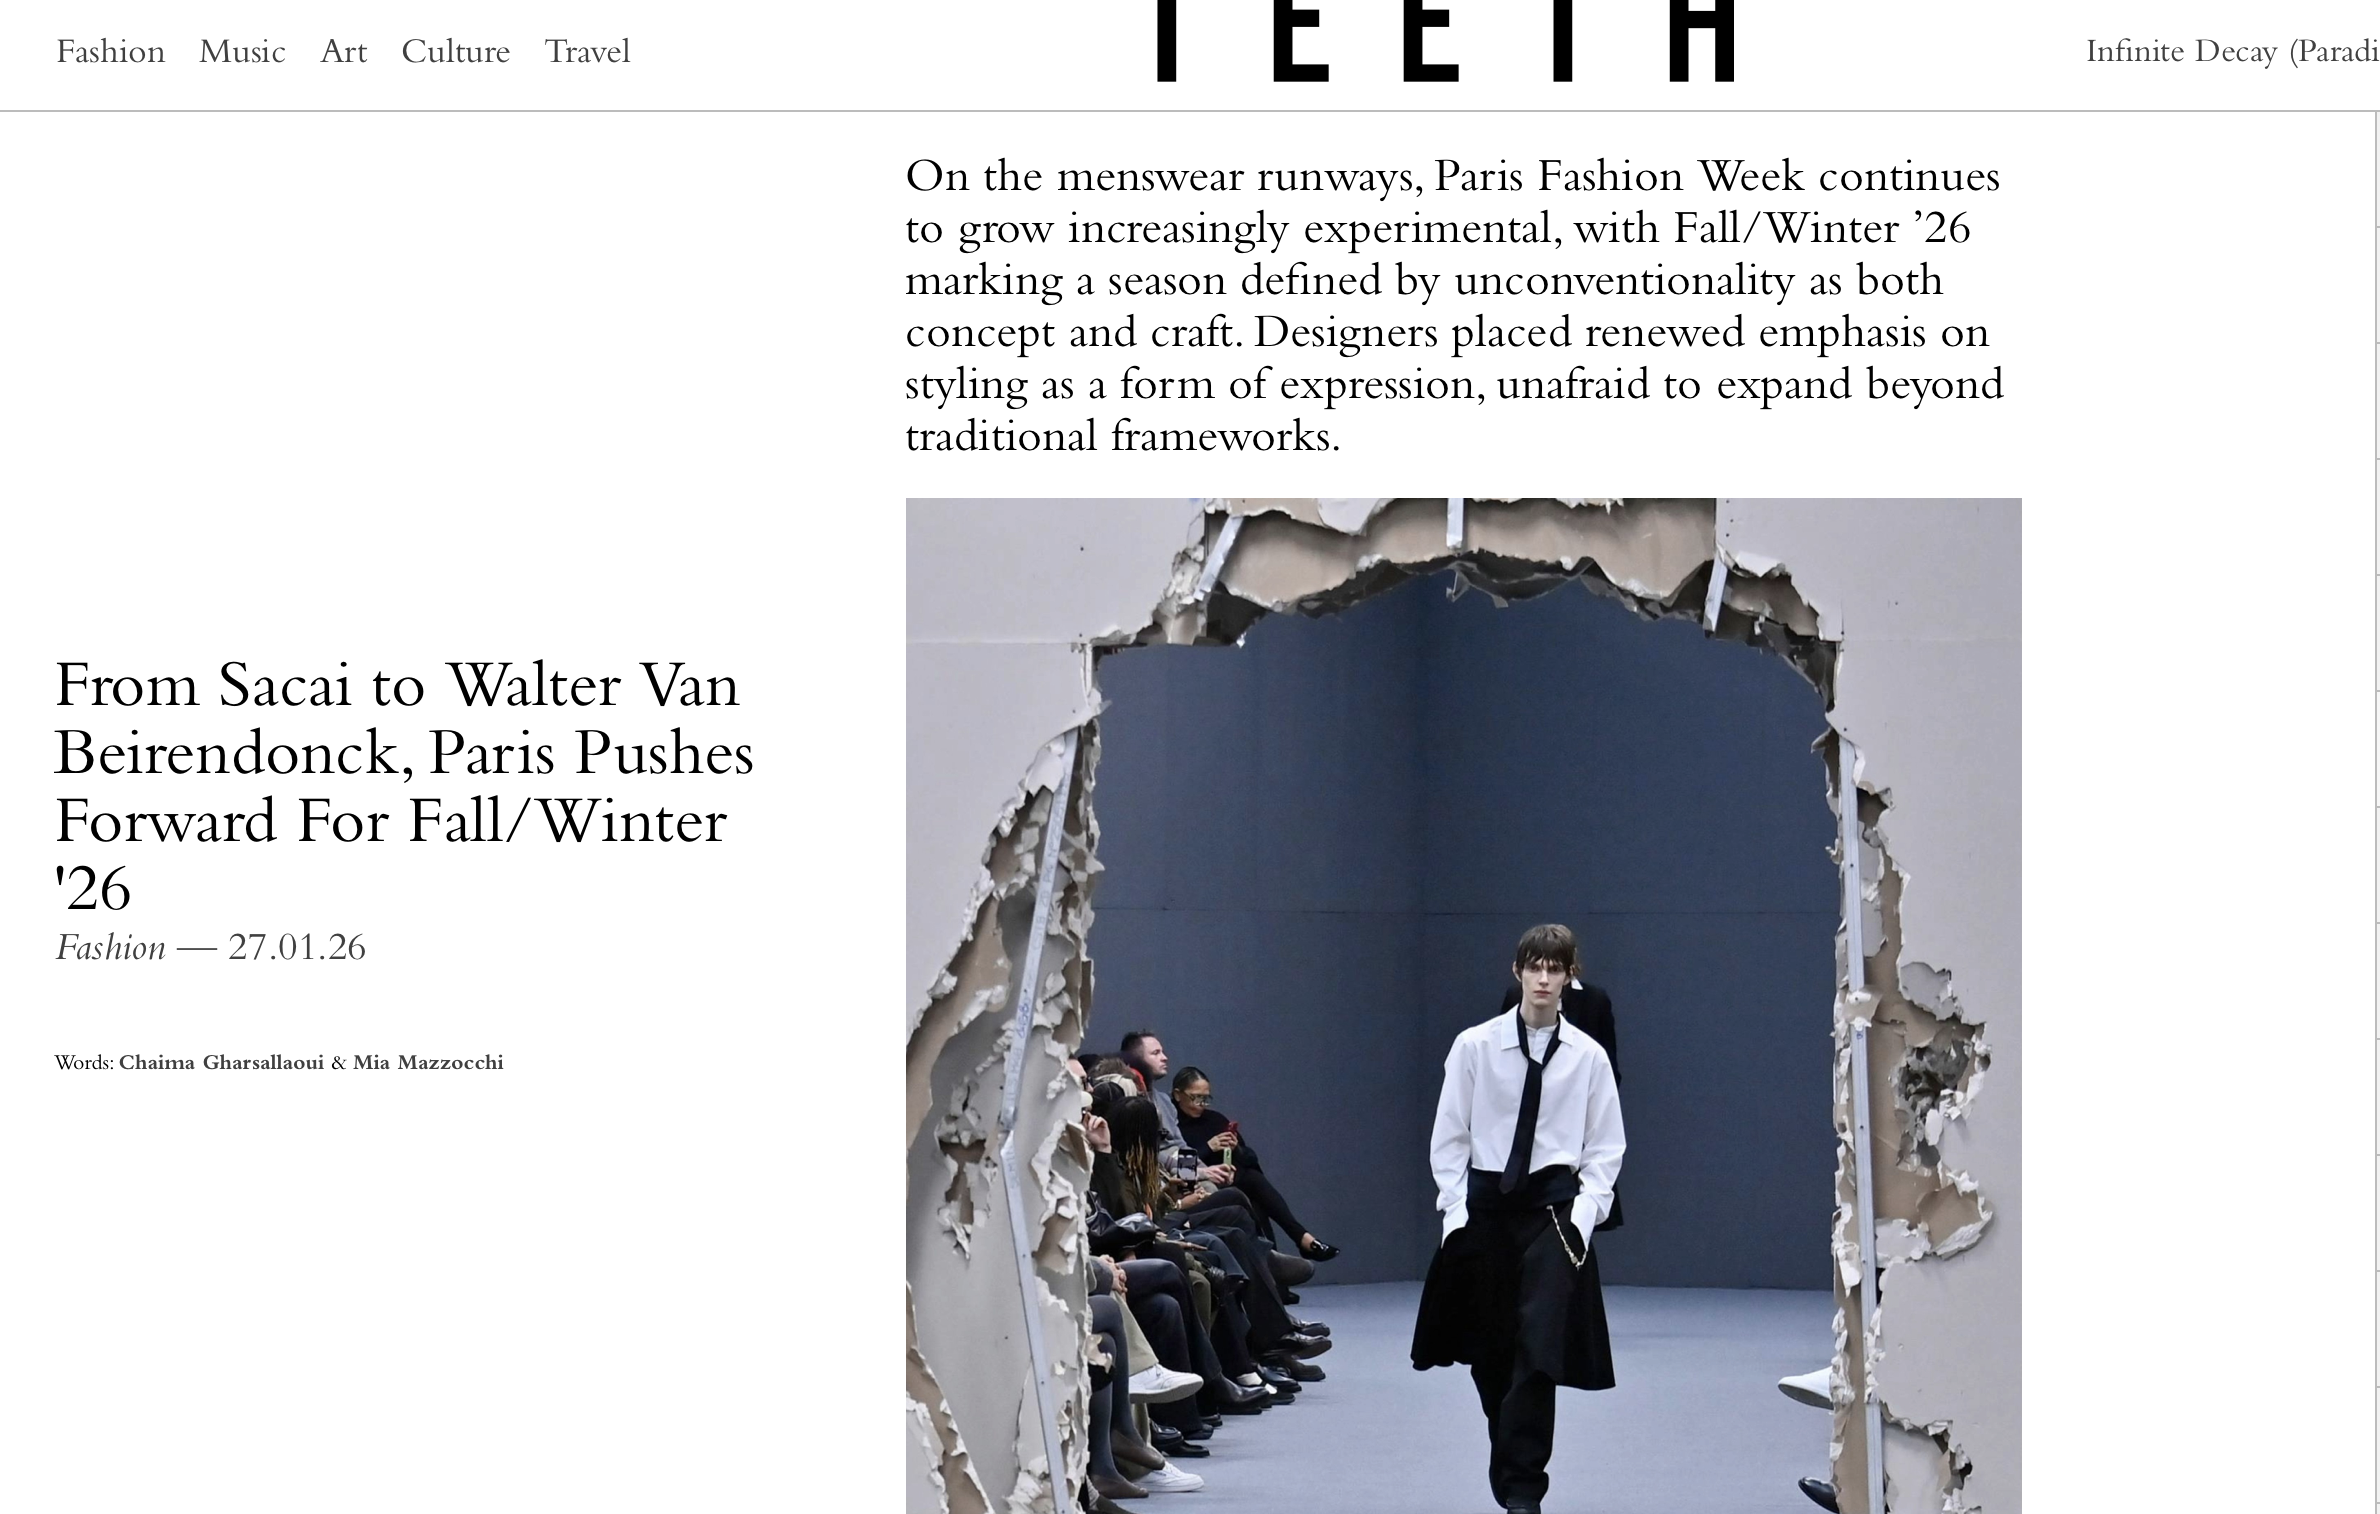The width and height of the screenshot is (2380, 1514).
Task: View author Chaima Gharsallaoui's page
Action: (x=221, y=1062)
